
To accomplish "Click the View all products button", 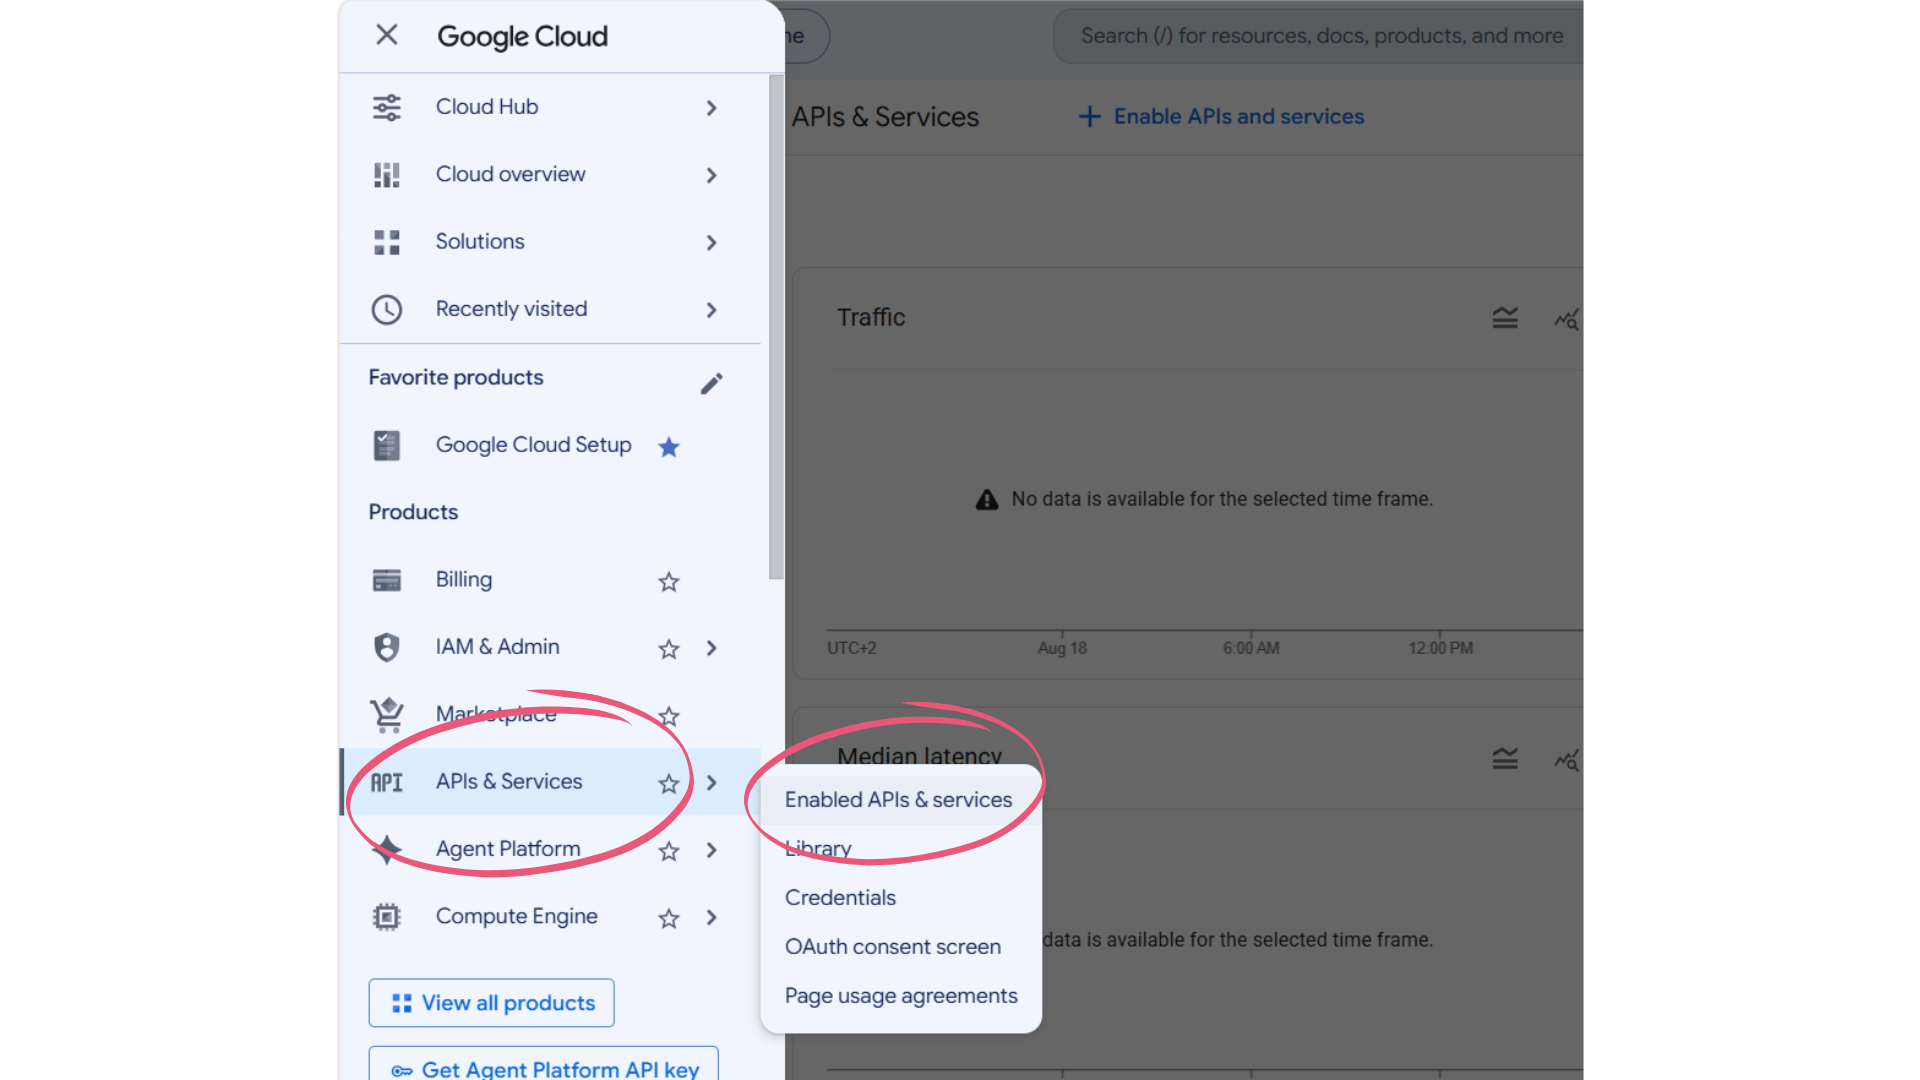I will point(491,1003).
